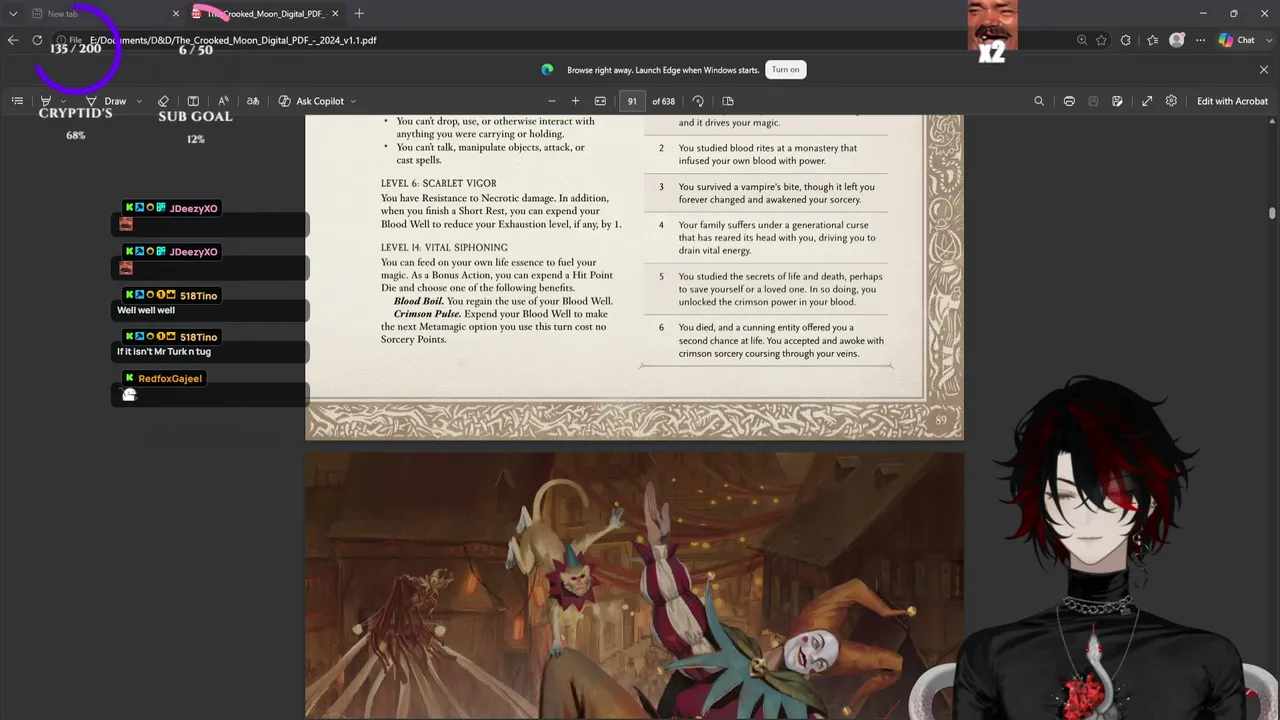The height and width of the screenshot is (720, 1280).
Task: Select the Draw tool
Action: click(106, 101)
